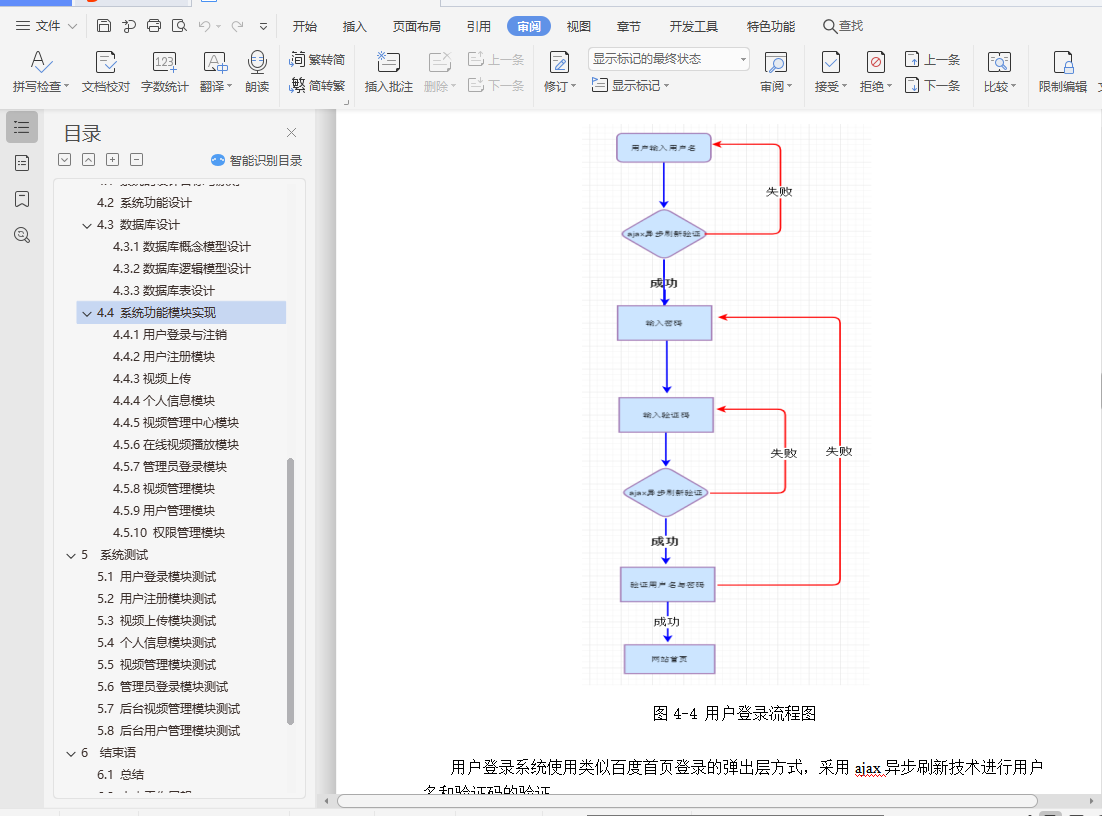Go to previous change with 上一条

(x=932, y=60)
